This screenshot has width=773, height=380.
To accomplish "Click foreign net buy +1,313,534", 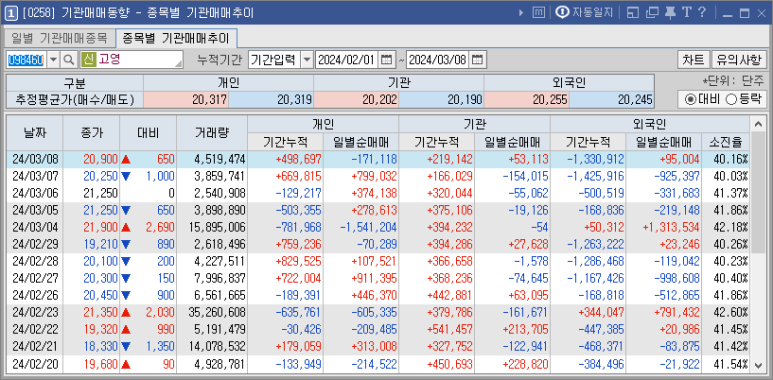I will [x=663, y=227].
